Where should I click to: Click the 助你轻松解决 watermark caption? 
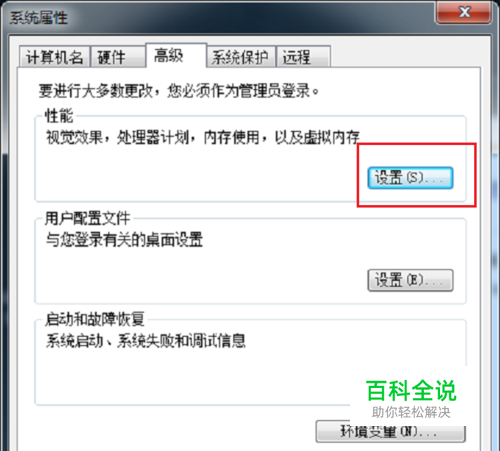pos(411,412)
